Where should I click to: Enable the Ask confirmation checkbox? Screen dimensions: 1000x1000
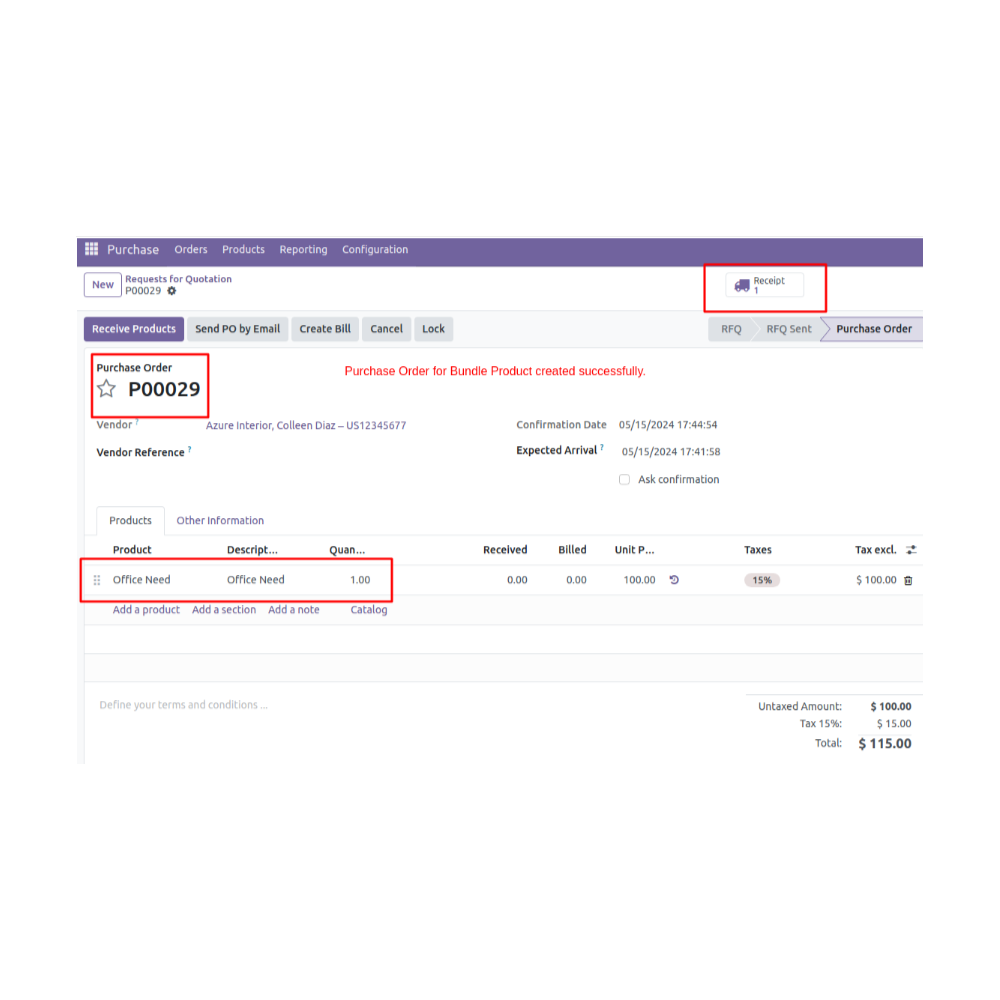point(625,480)
